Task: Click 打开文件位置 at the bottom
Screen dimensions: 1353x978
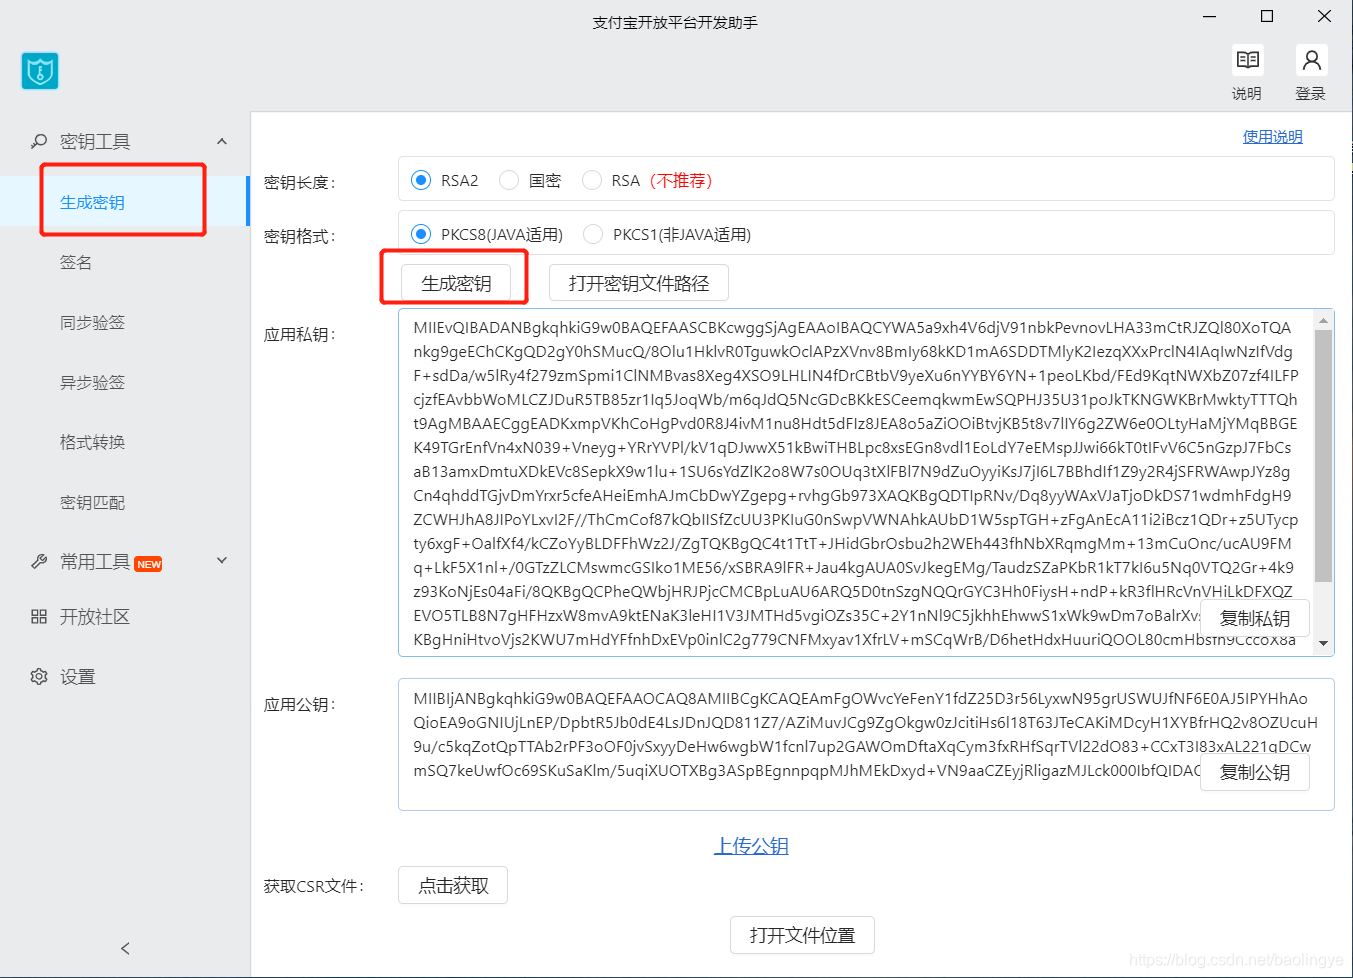Action: pyautogui.click(x=802, y=935)
